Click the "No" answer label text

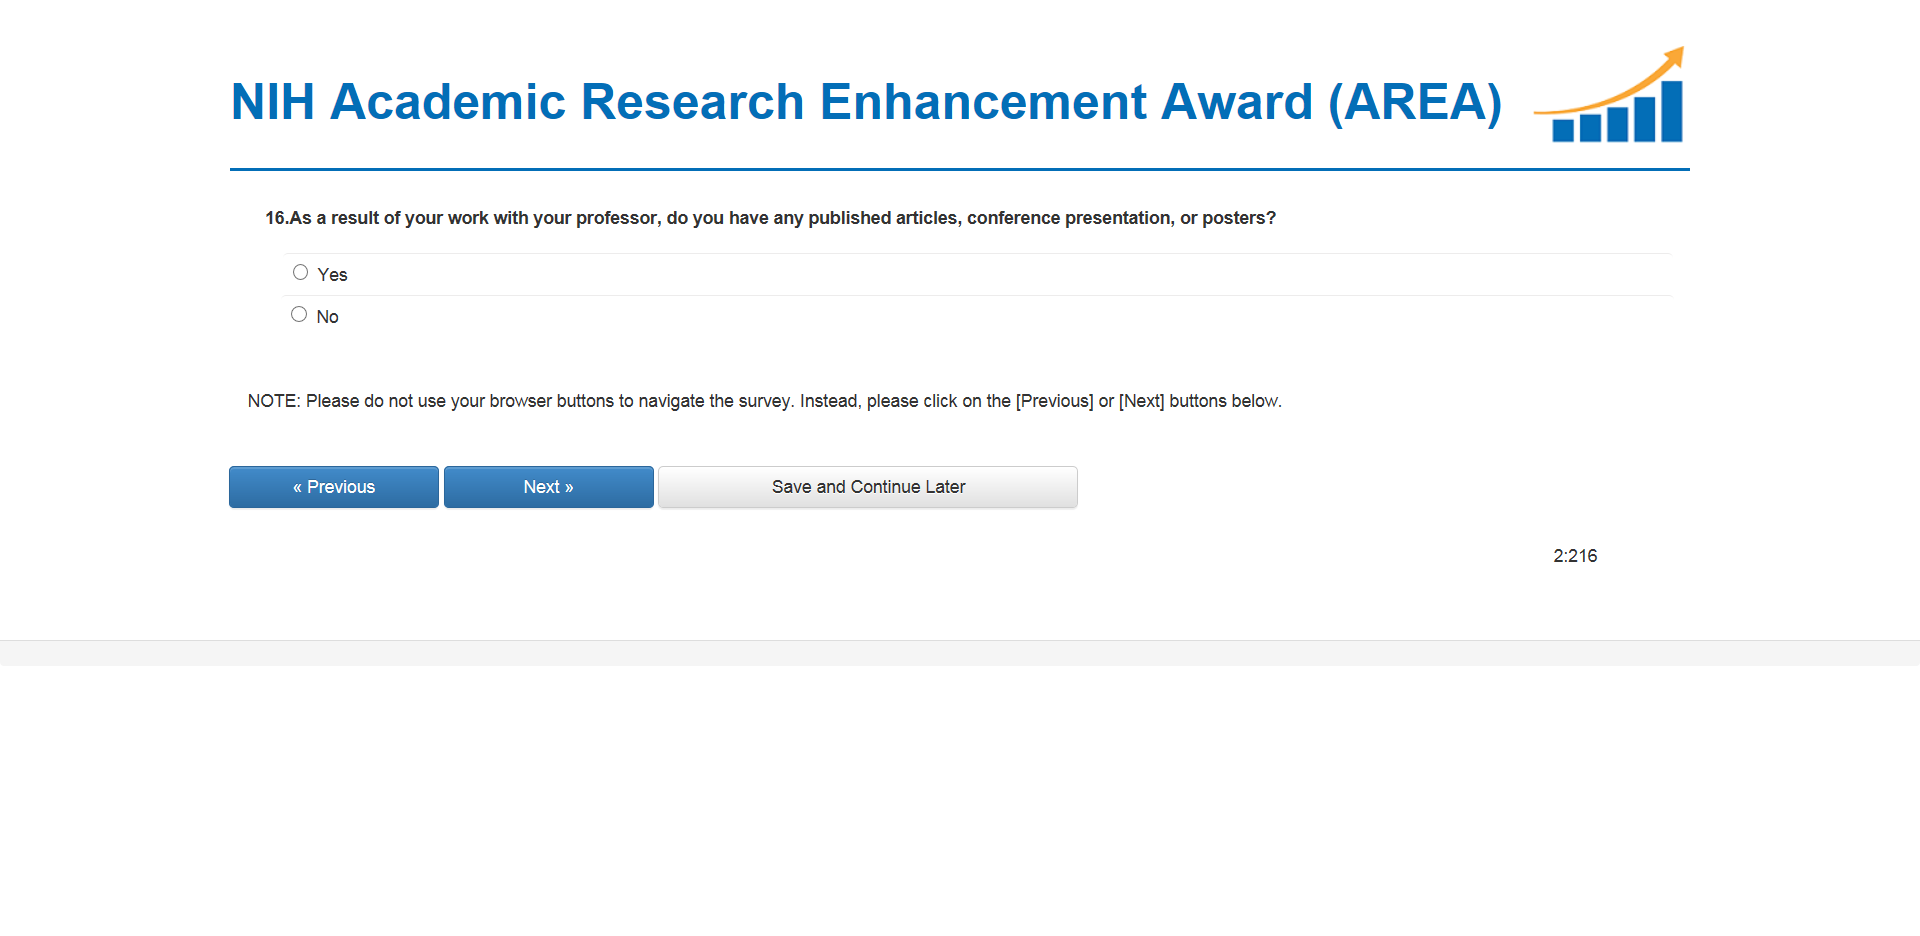point(327,317)
